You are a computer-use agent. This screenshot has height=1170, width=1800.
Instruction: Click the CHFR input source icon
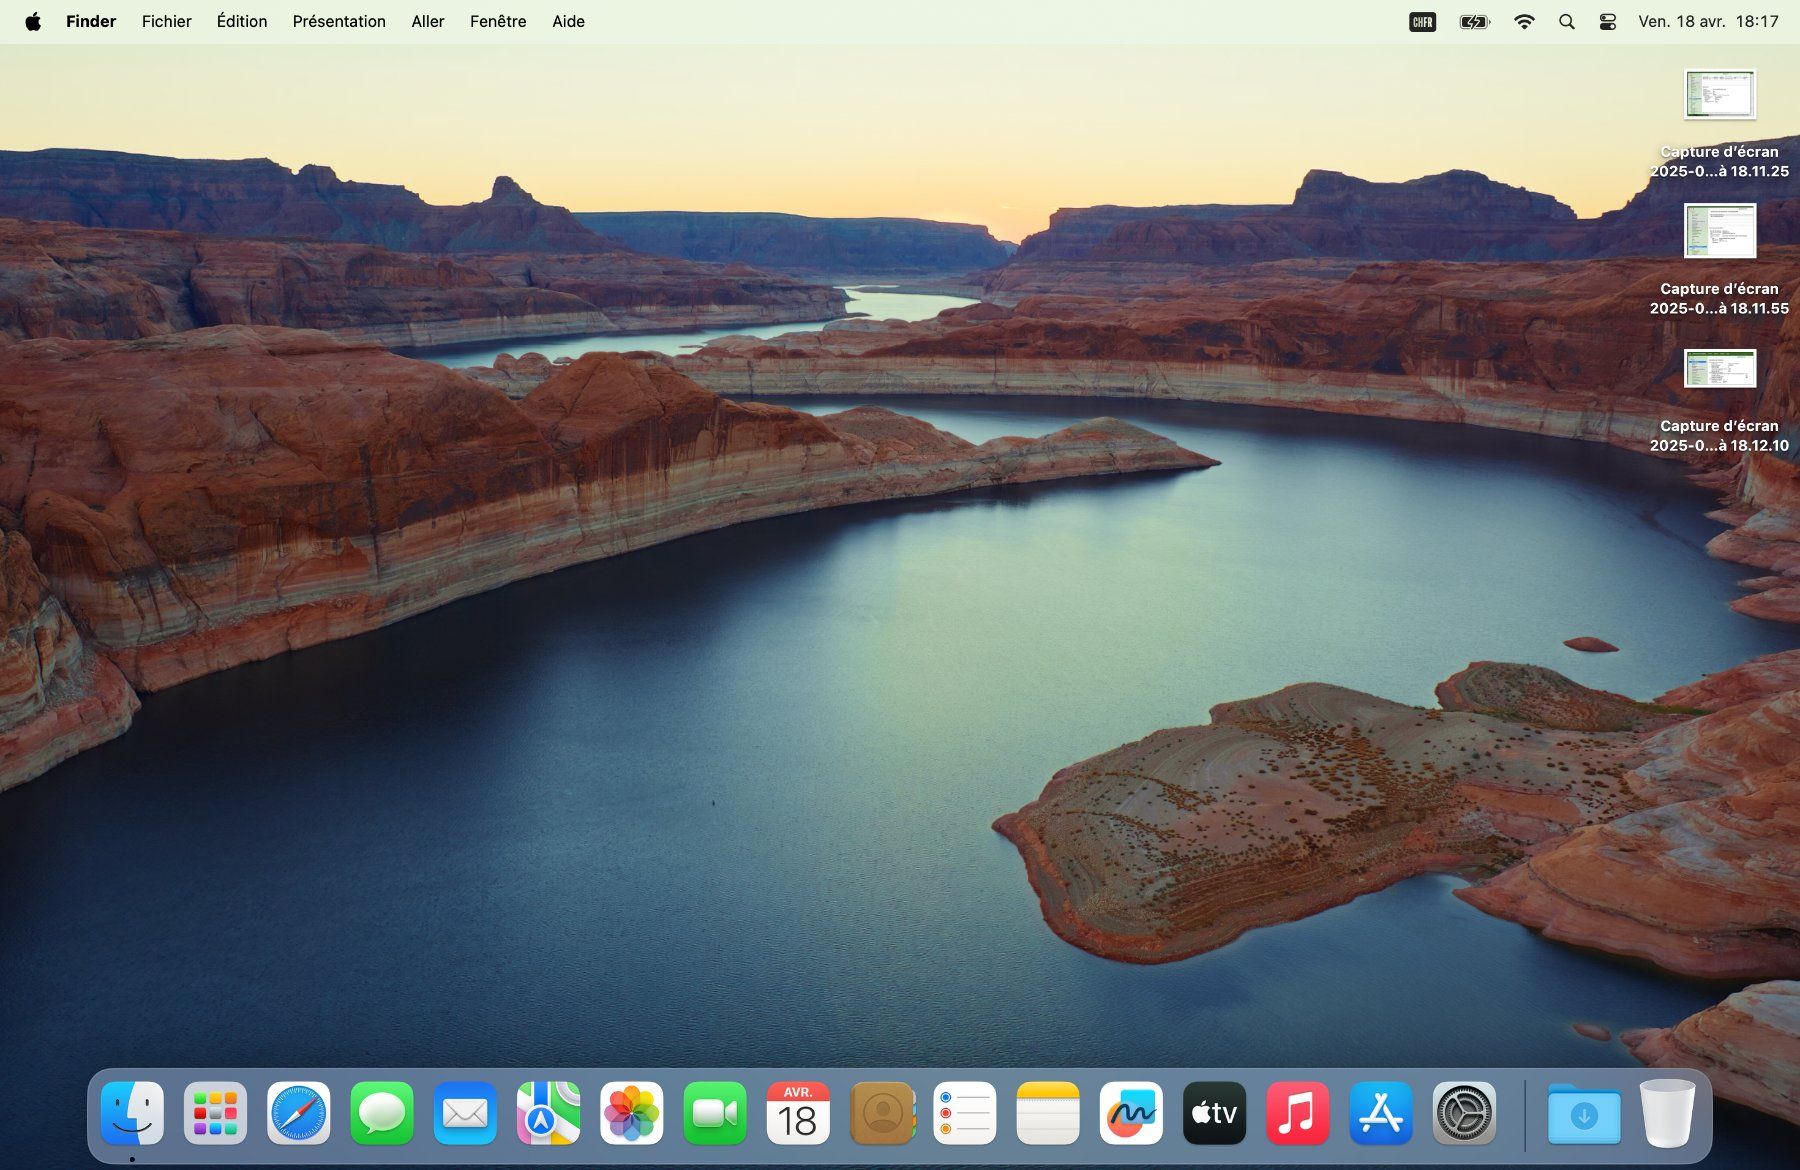[1423, 21]
